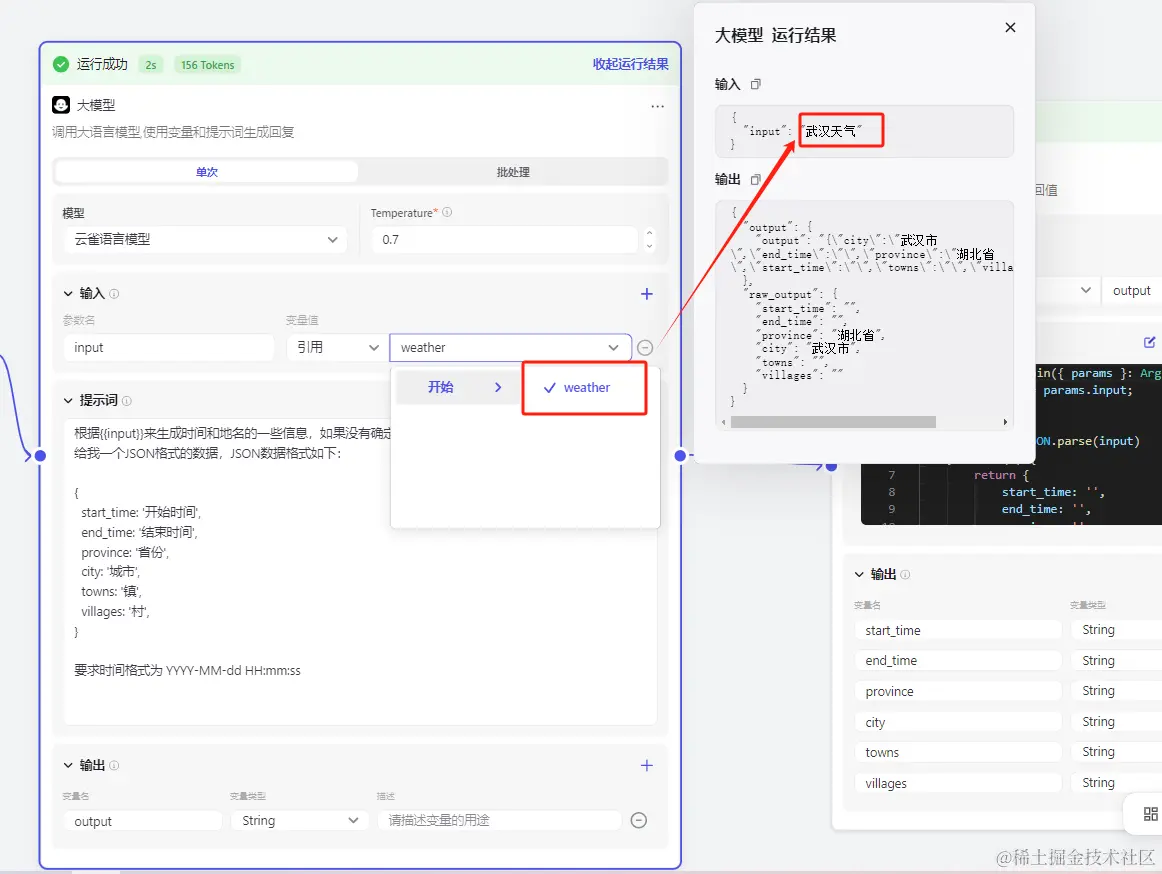Add a new input parameter with plus icon

point(646,294)
